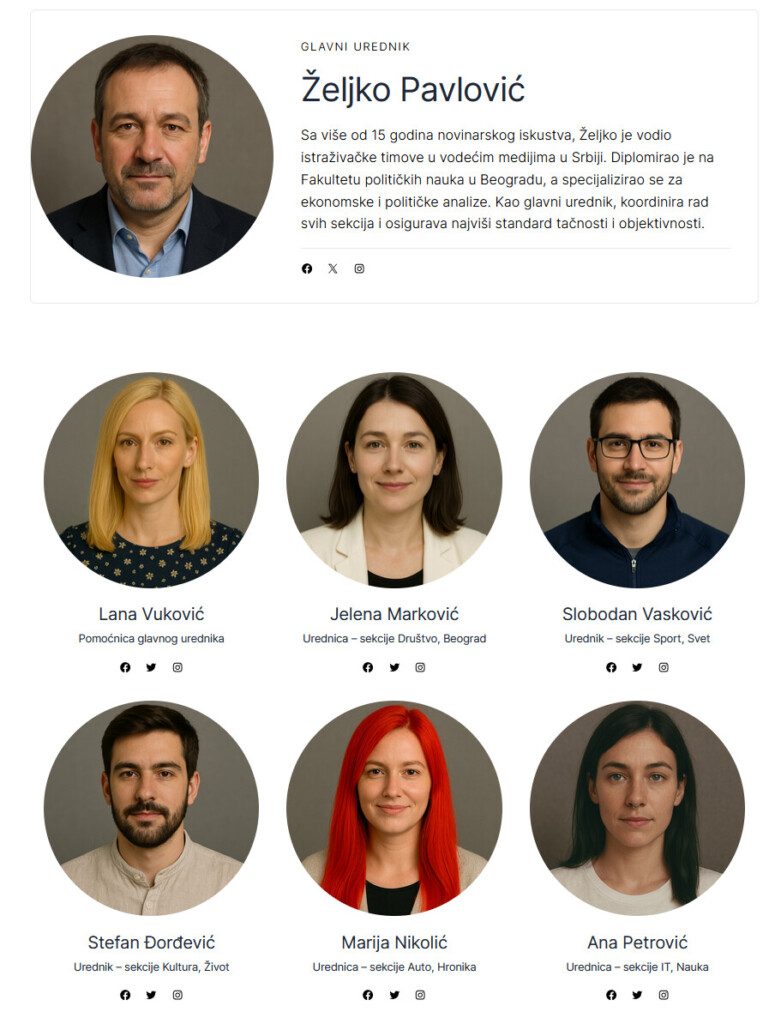Open Željko Pavlović's Facebook profile icon
Screen dimensions: 781x1024
tap(306, 268)
